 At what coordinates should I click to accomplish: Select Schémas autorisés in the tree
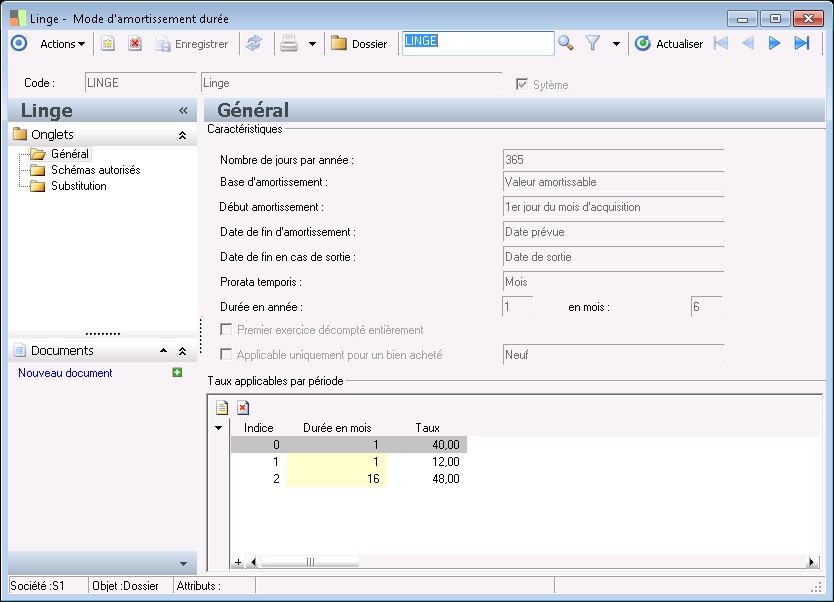click(x=95, y=170)
